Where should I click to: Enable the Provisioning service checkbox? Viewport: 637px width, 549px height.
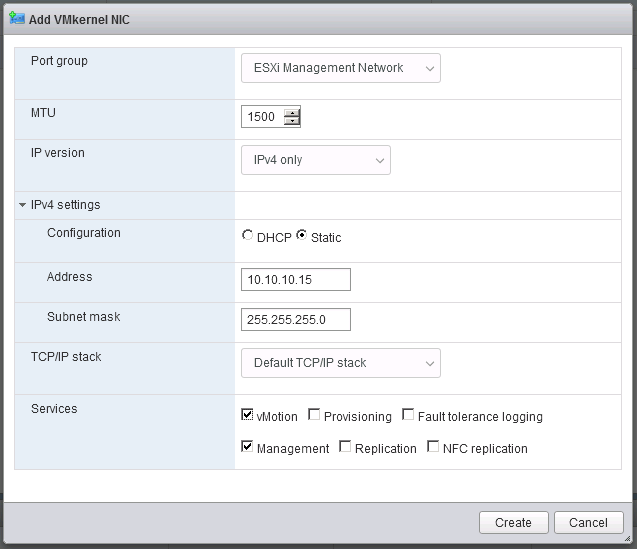314,414
